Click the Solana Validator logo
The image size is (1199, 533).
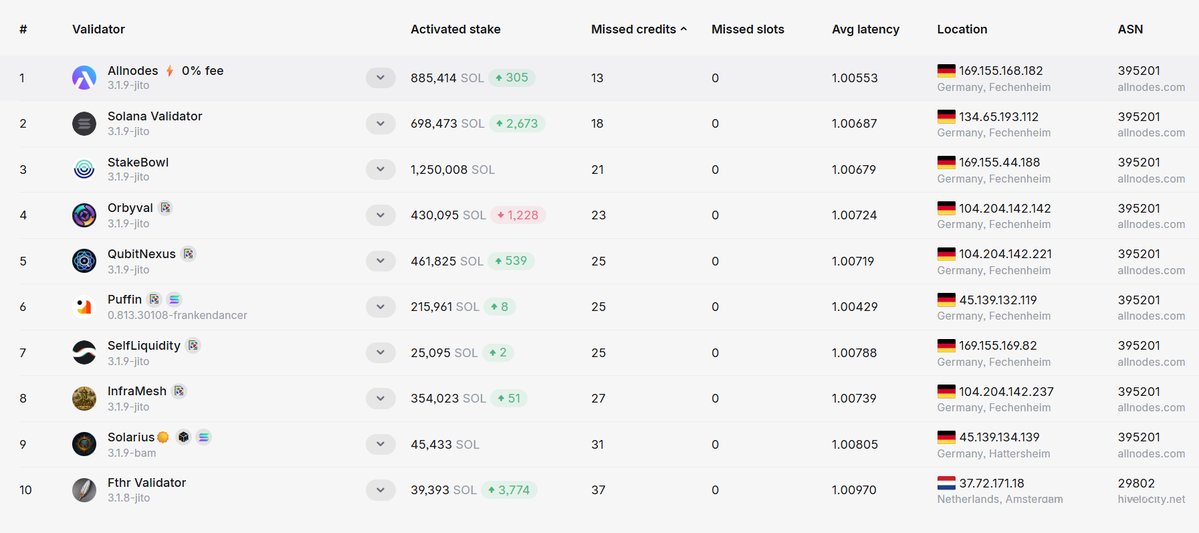84,124
